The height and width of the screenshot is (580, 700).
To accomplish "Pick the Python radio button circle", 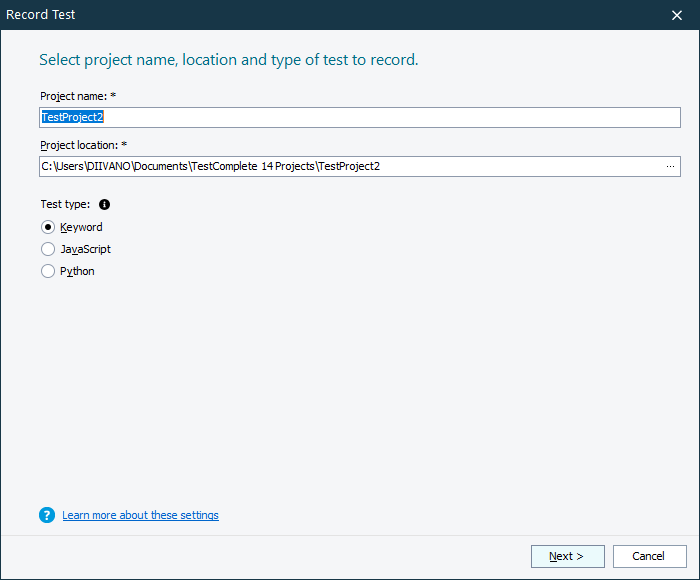I will tap(48, 271).
